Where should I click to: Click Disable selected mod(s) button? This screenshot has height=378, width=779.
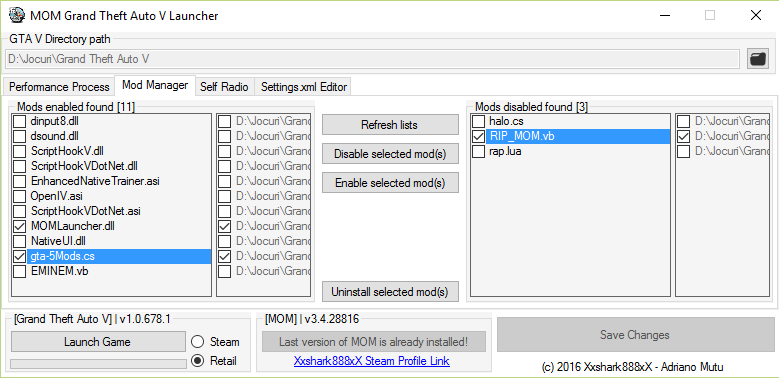point(390,154)
